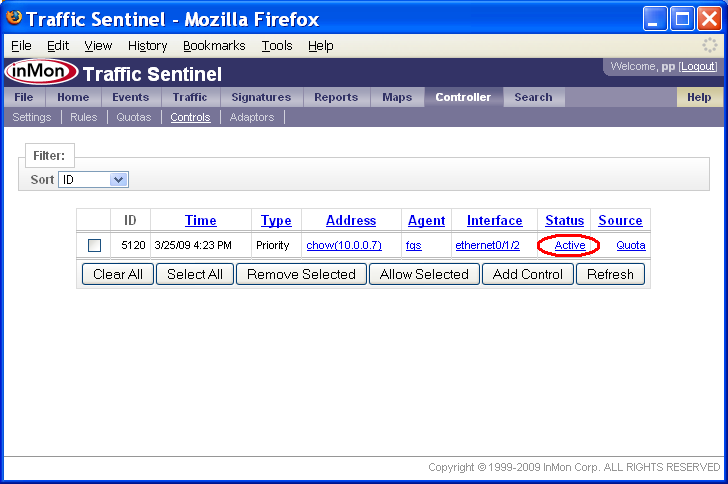The width and height of the screenshot is (728, 484).
Task: Click the Add Control button
Action: click(528, 274)
